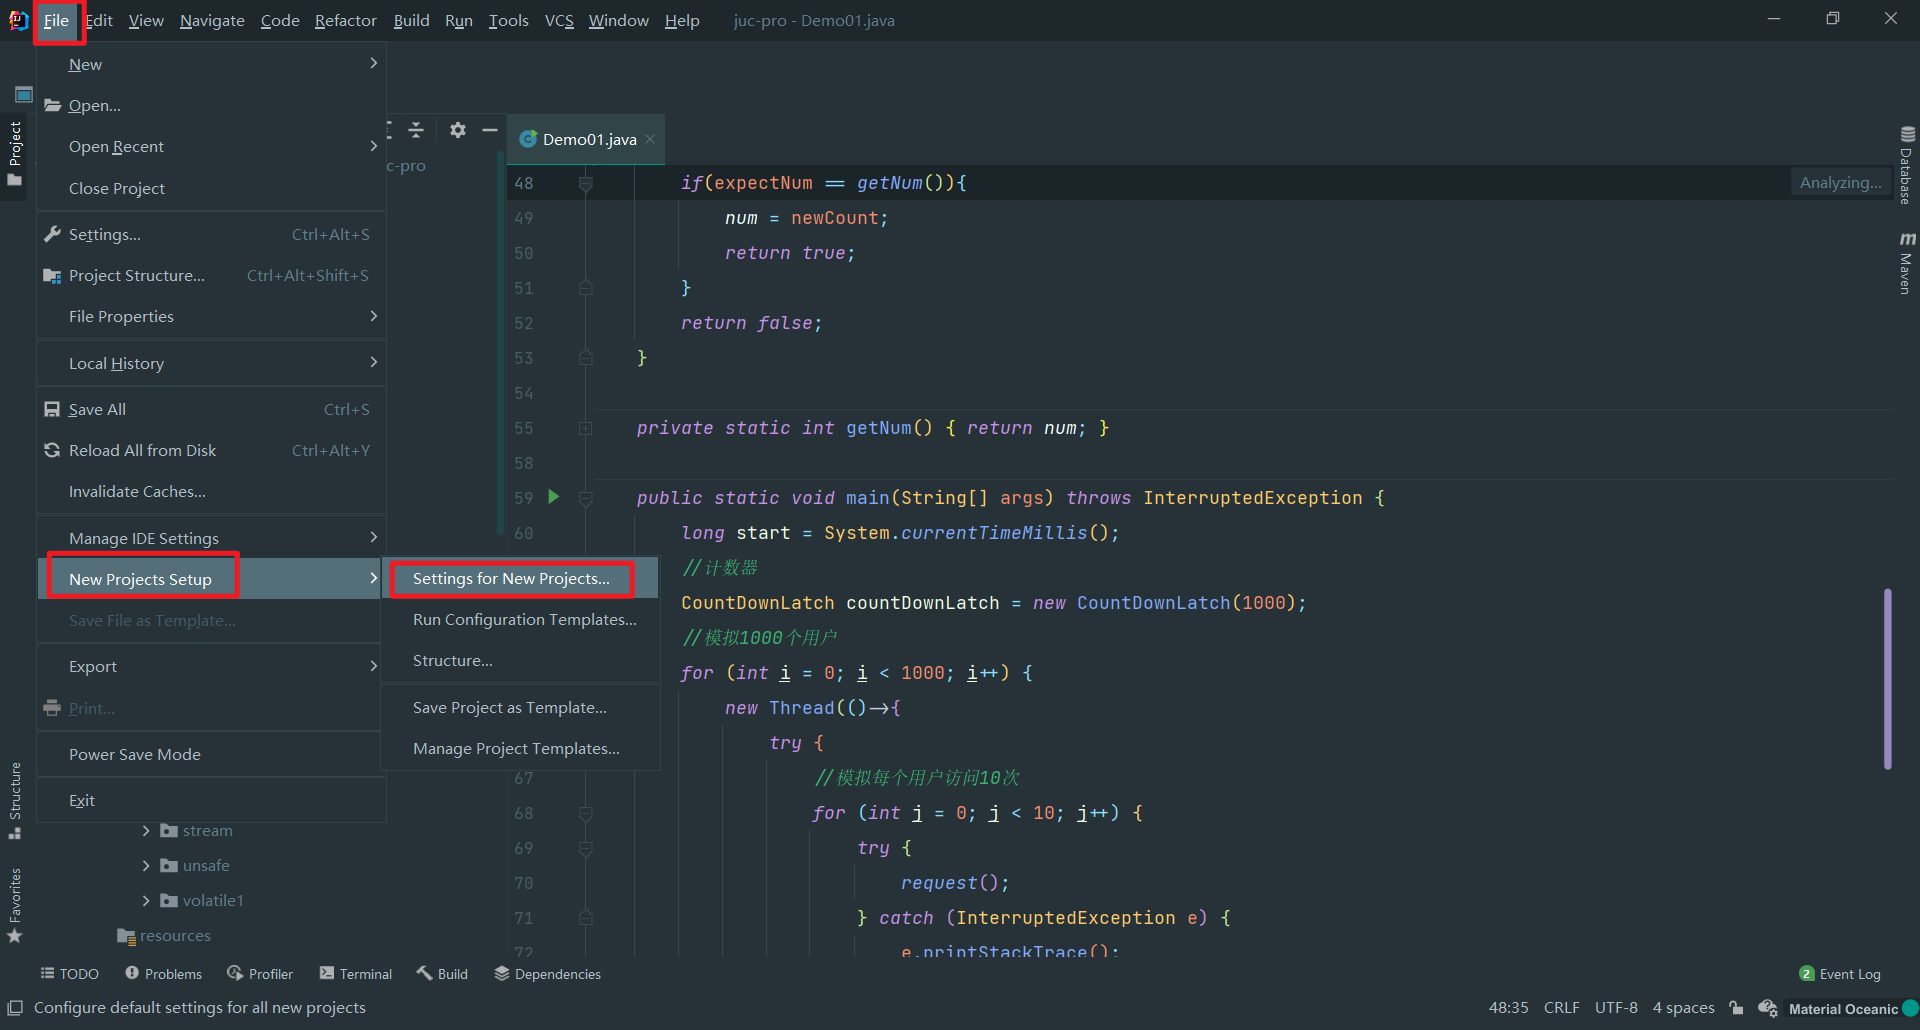The height and width of the screenshot is (1030, 1920).
Task: Select Save Project as Template...
Action: point(521,707)
